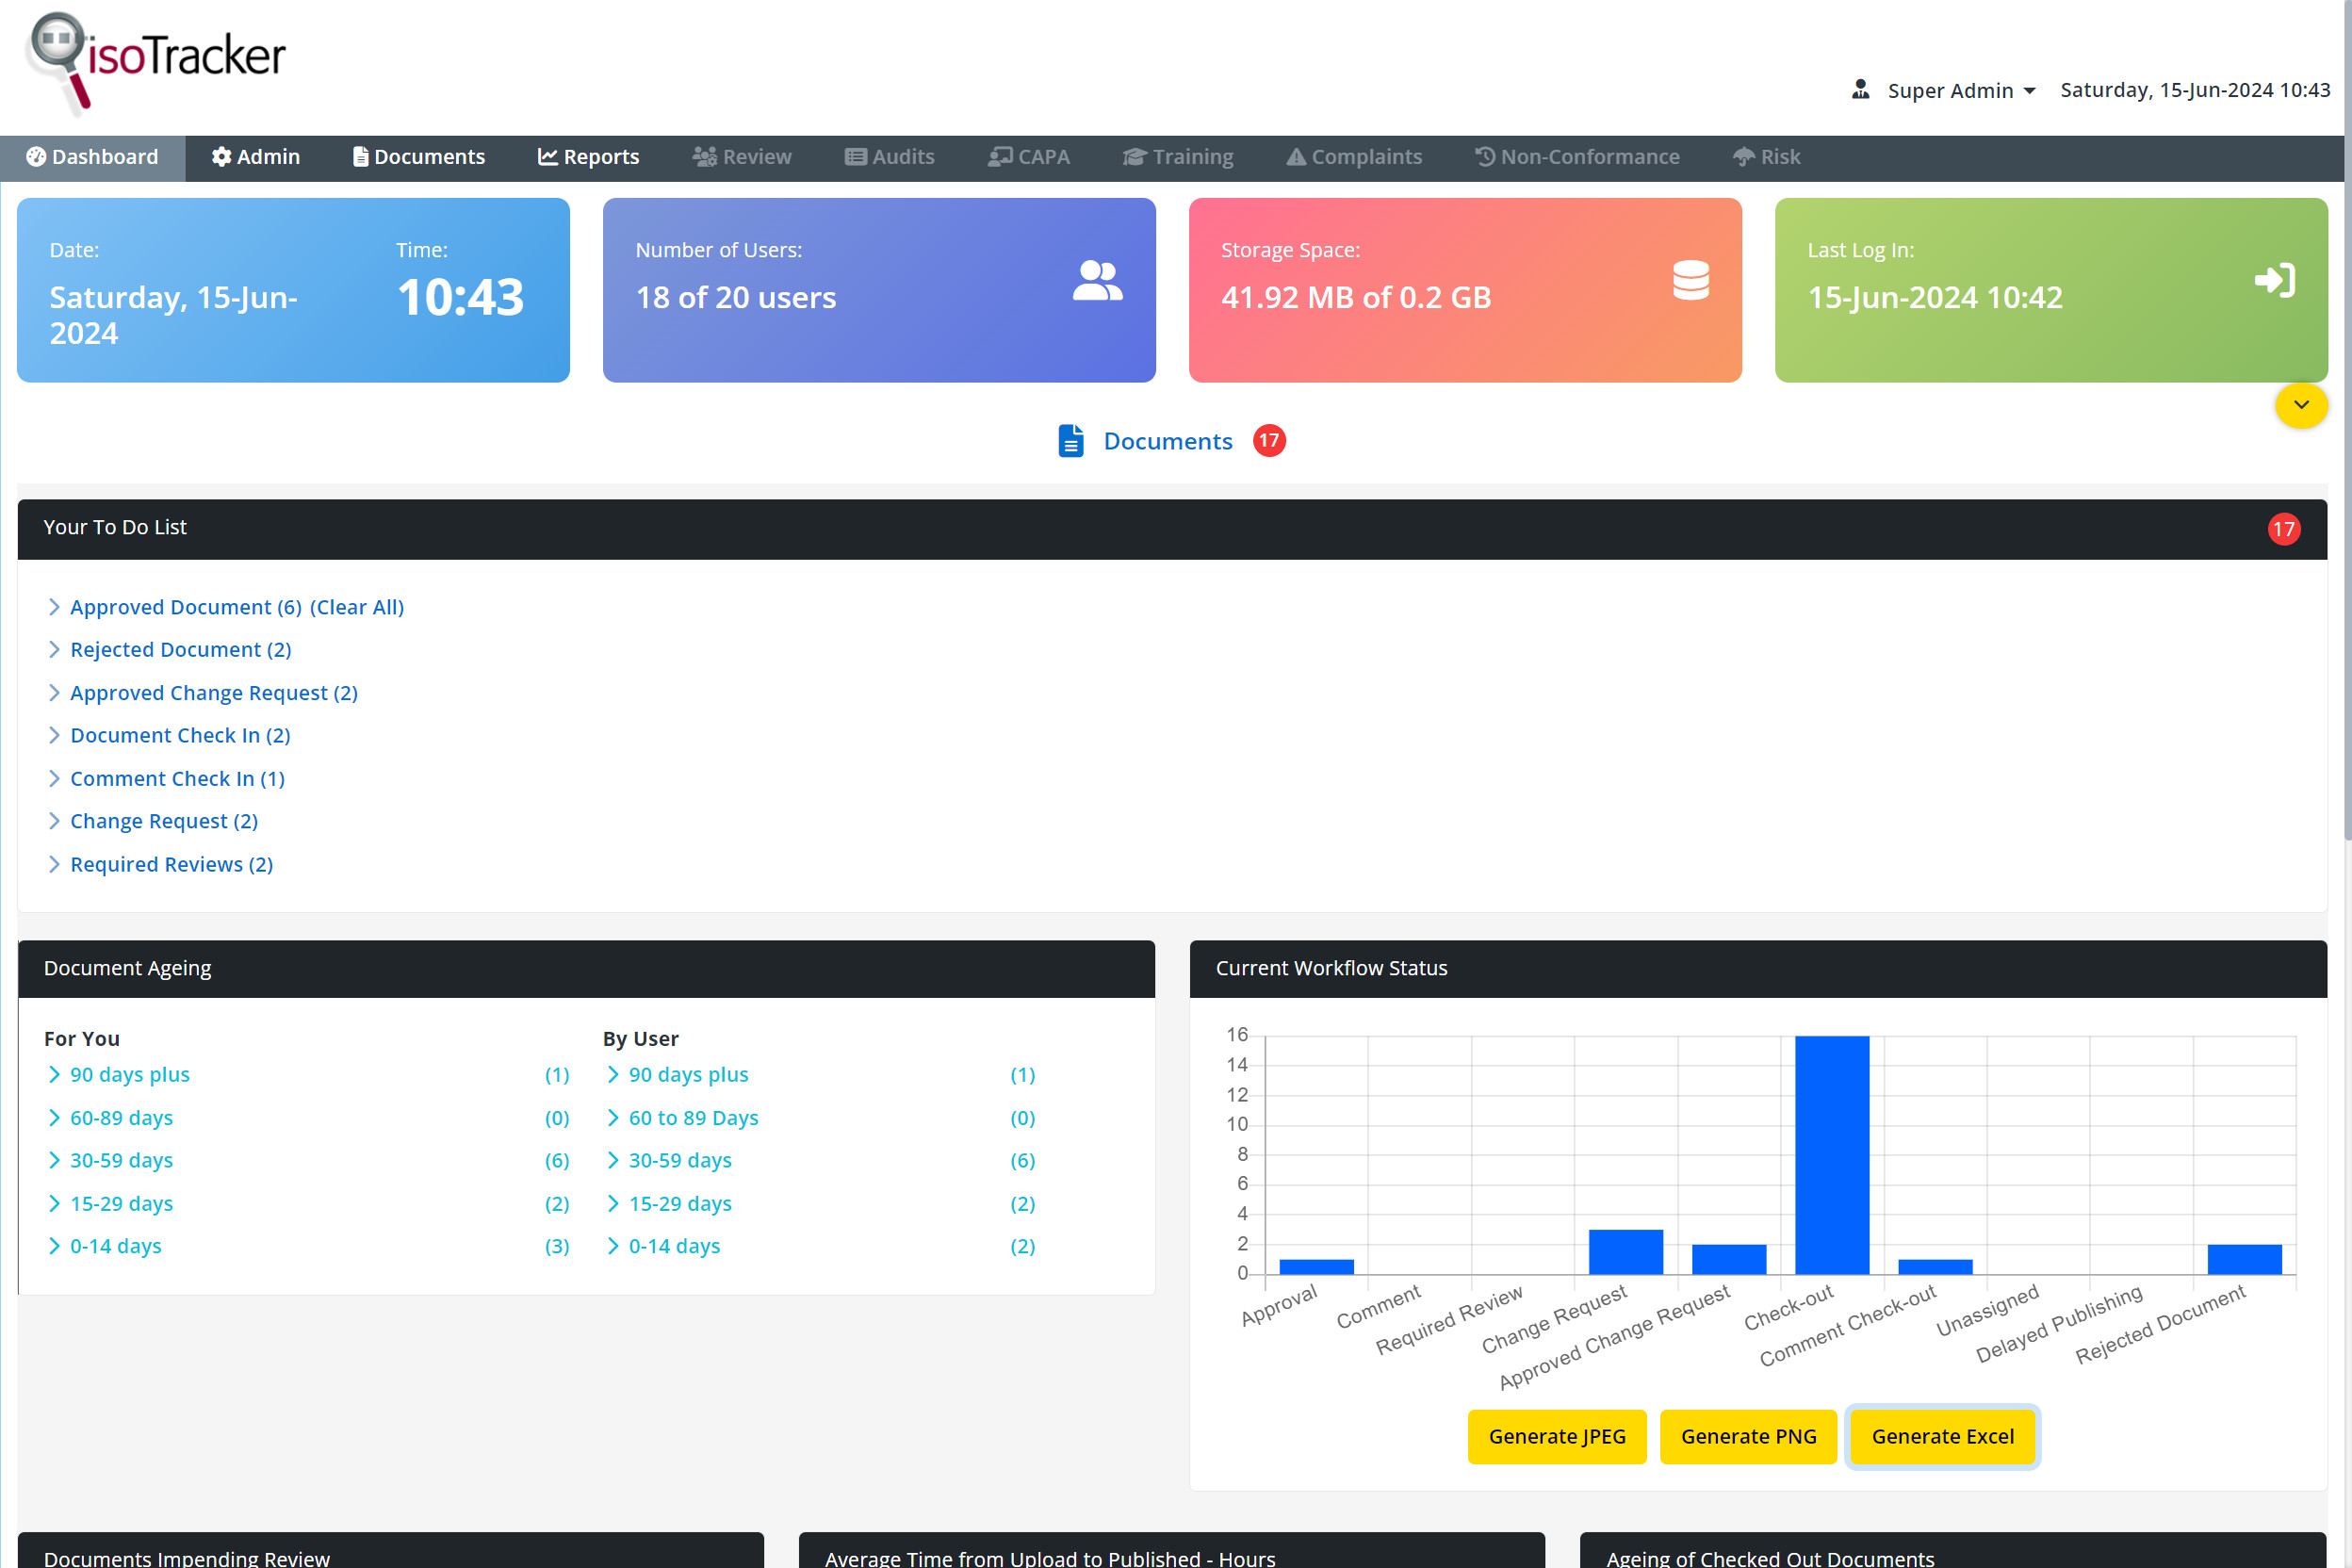
Task: Click the red 17 badge on Your To Do List
Action: pos(2284,528)
